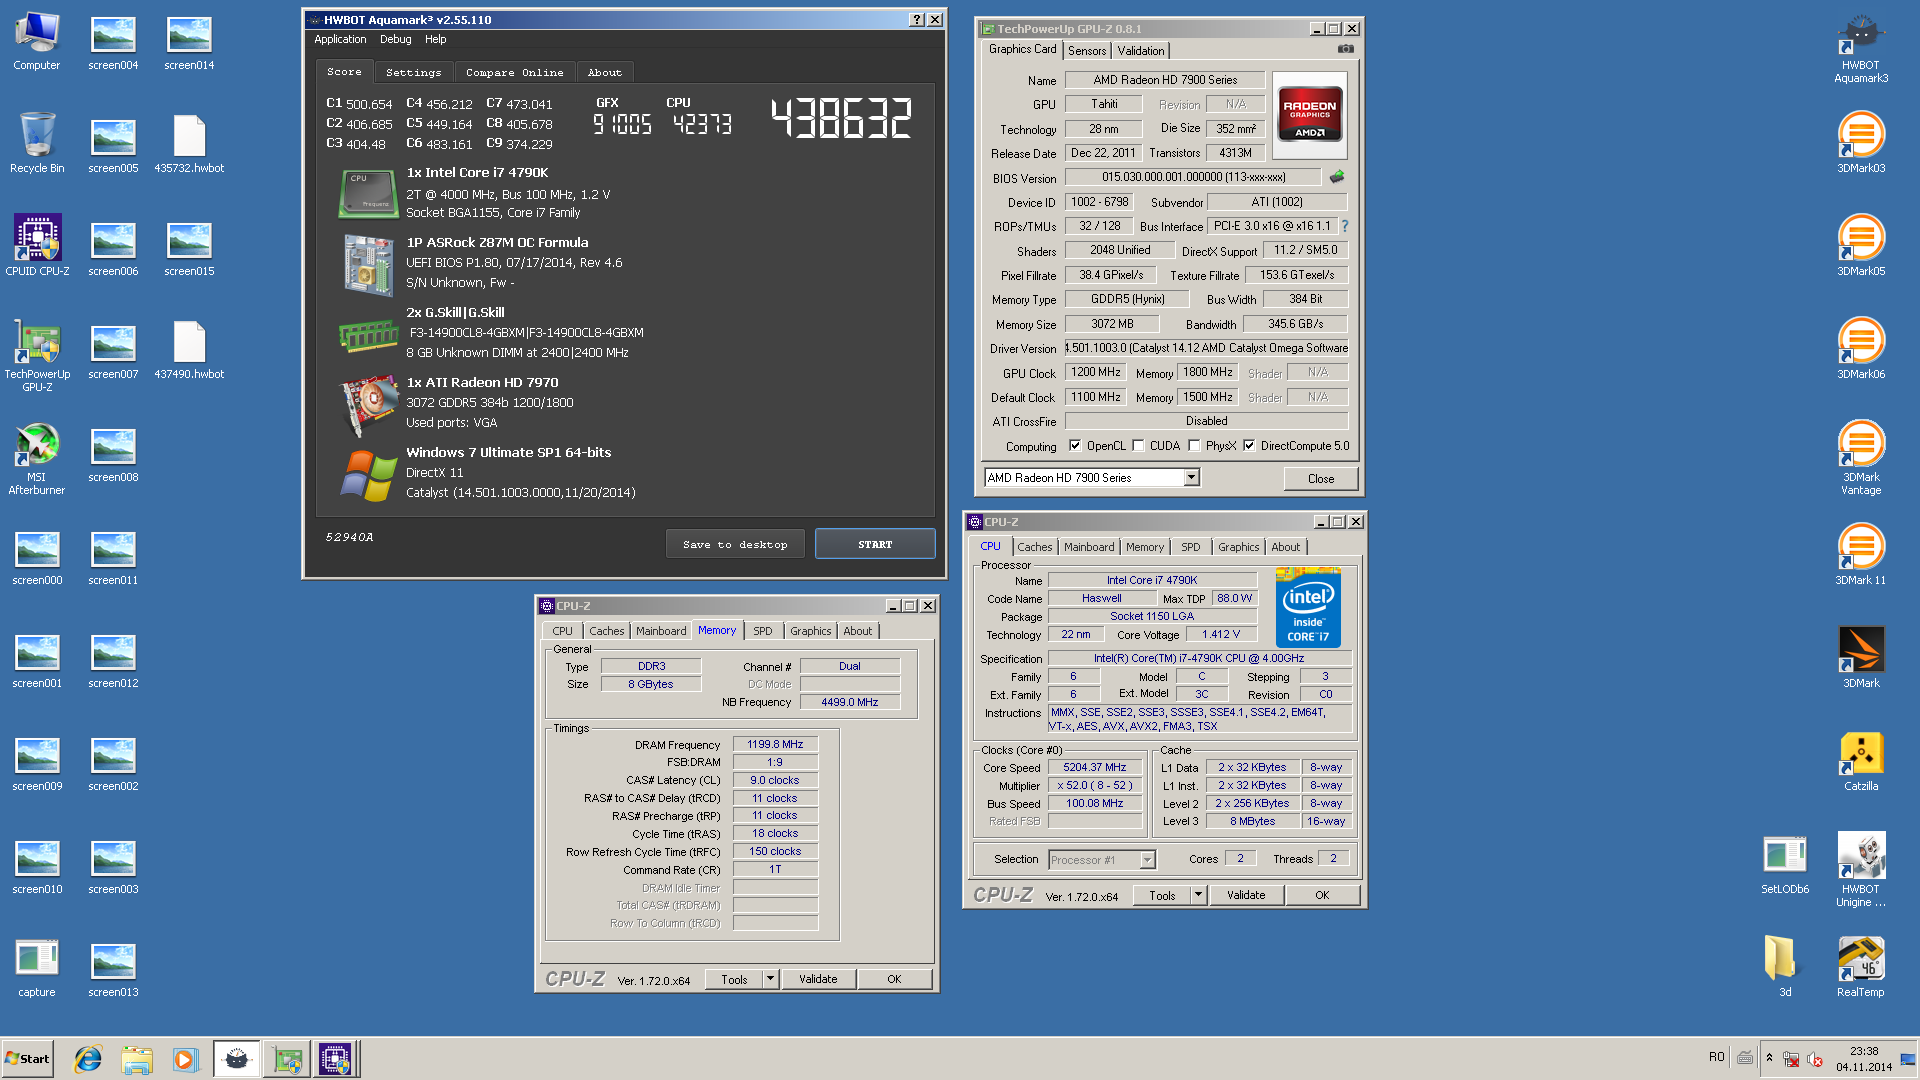Click Tools button in CPU-Z Memory window

pos(734,979)
